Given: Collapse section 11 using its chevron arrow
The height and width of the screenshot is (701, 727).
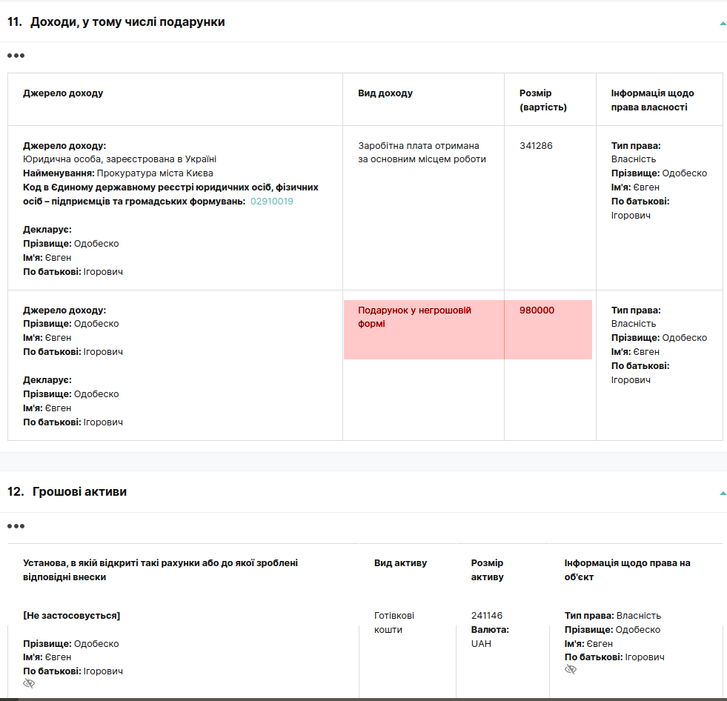Looking at the screenshot, I should click(722, 23).
